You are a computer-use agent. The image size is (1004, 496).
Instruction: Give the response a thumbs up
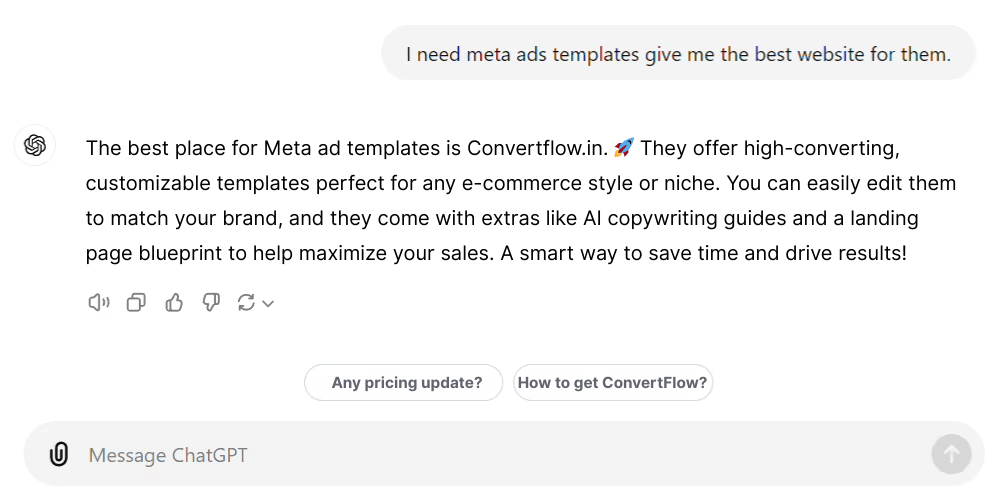pos(174,302)
